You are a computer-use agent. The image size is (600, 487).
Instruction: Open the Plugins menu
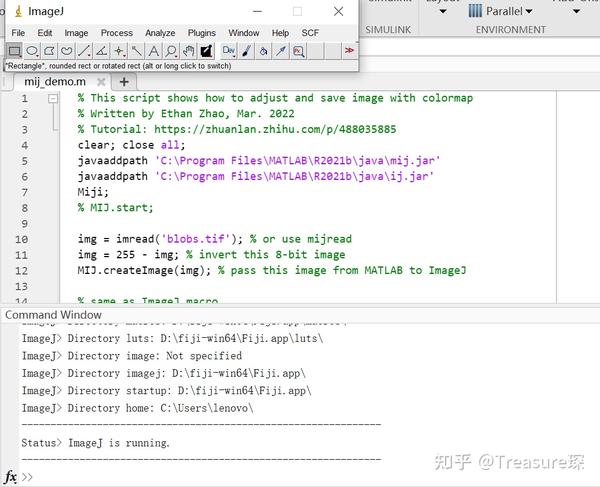point(202,33)
